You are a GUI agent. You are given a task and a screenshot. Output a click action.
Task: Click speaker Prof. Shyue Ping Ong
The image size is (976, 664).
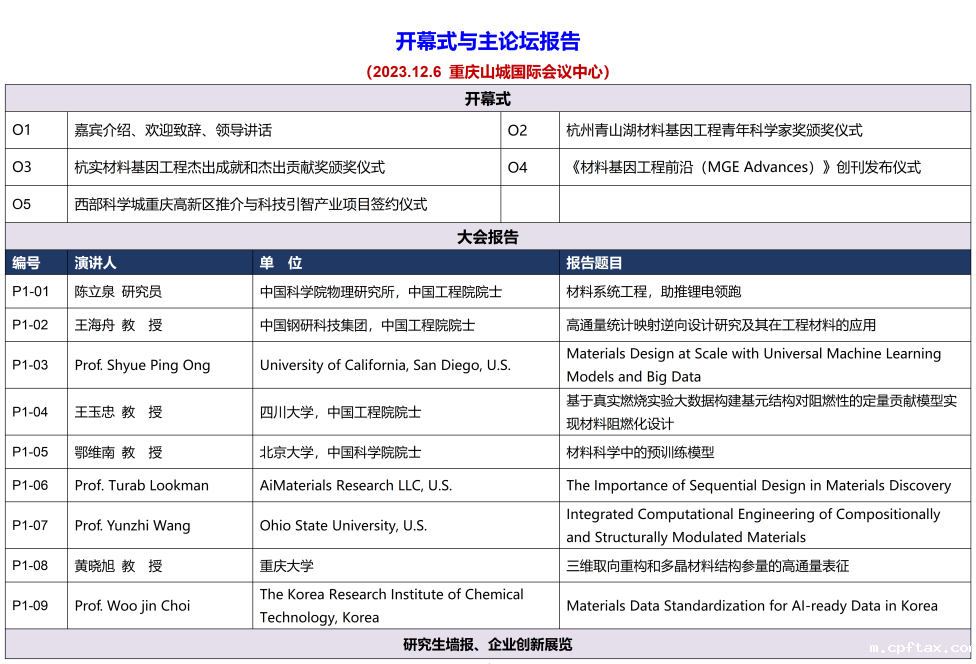142,365
